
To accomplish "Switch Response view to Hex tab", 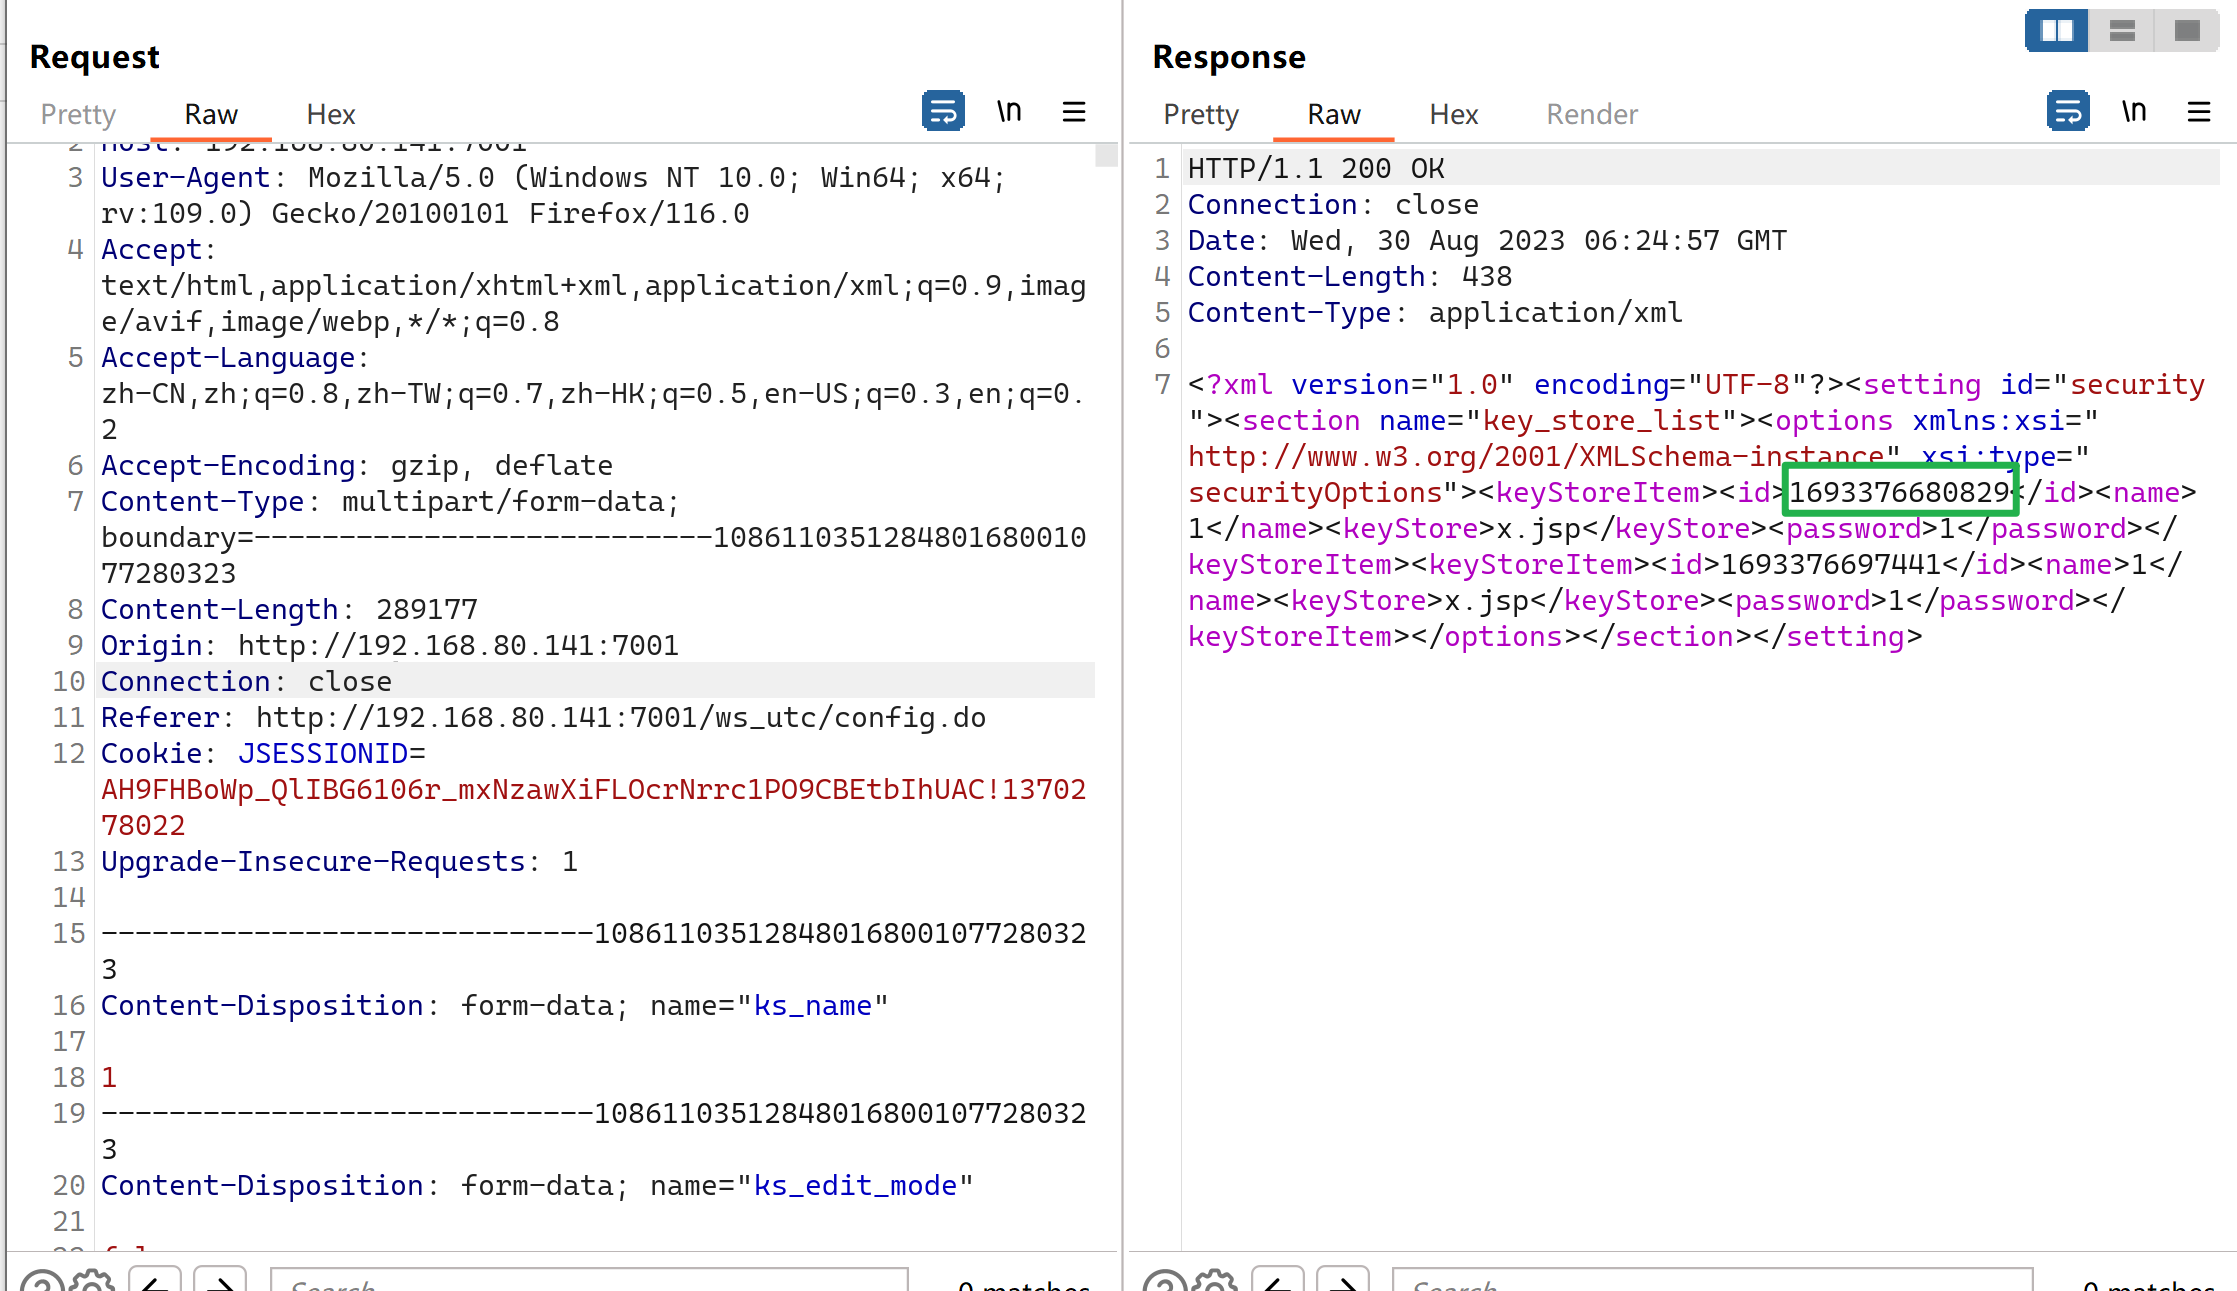I will pos(1453,114).
